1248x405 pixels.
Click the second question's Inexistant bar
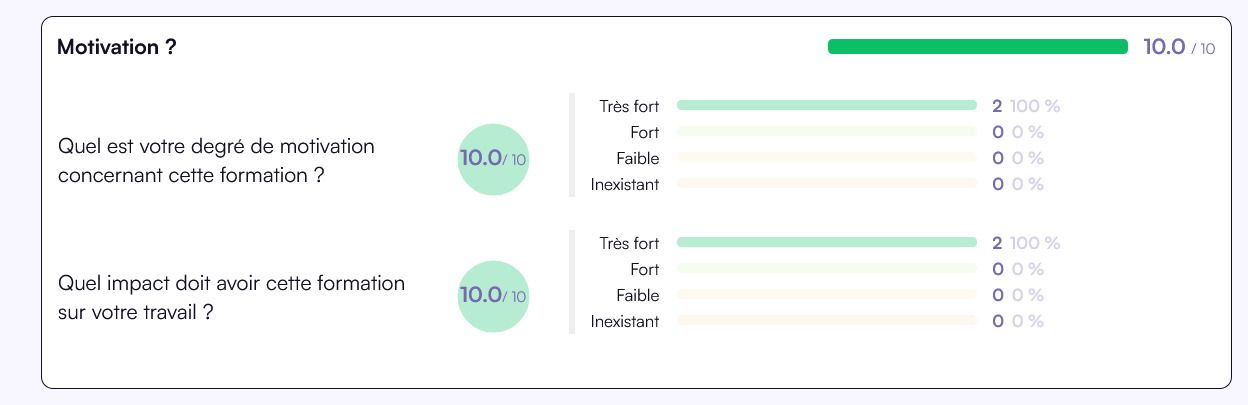click(827, 321)
